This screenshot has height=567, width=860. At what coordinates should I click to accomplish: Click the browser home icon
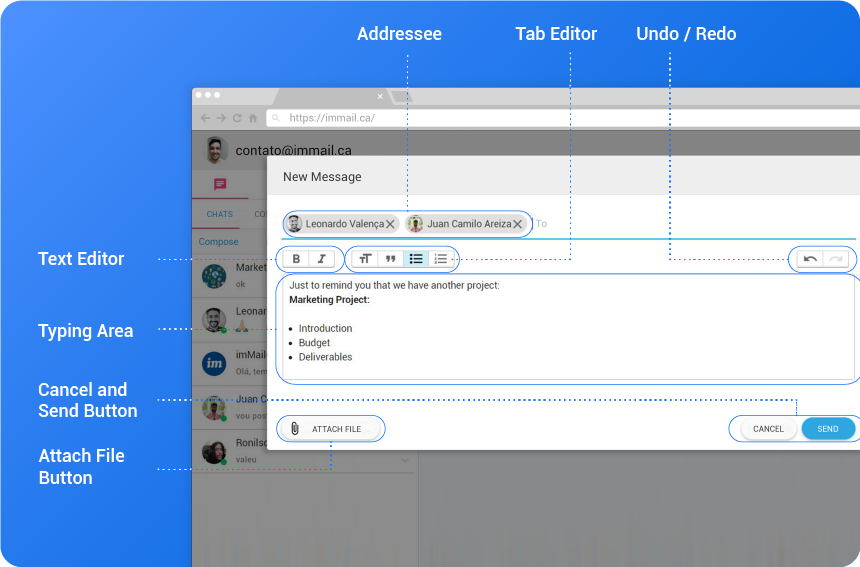[x=253, y=118]
